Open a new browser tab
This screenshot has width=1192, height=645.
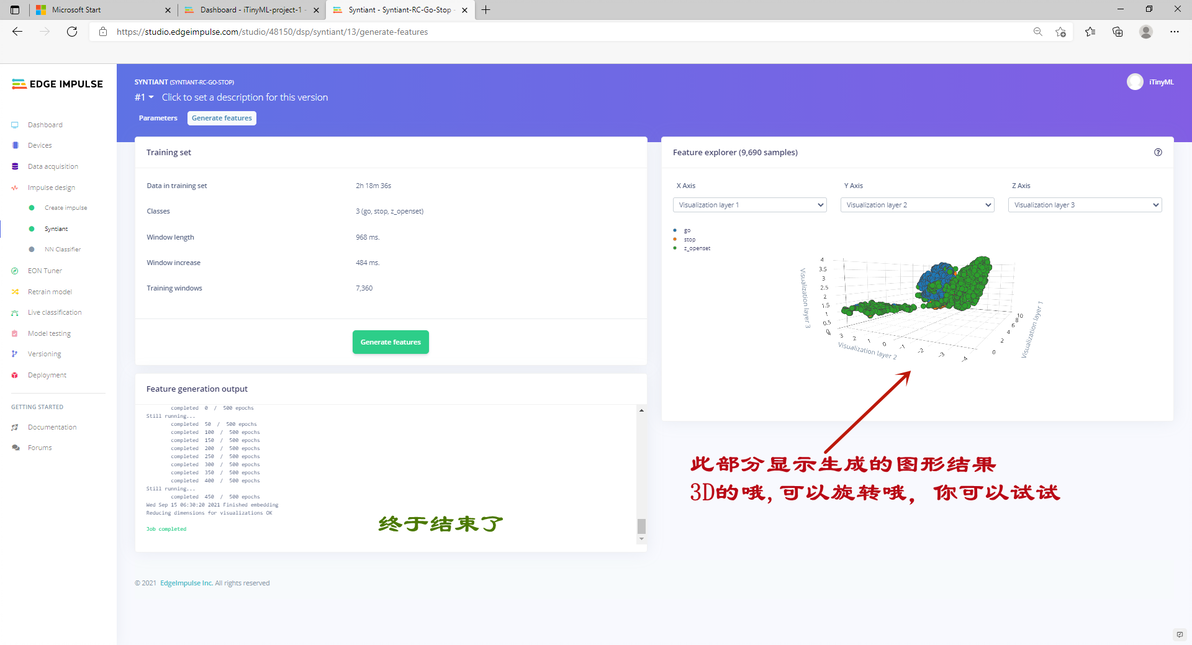(486, 10)
